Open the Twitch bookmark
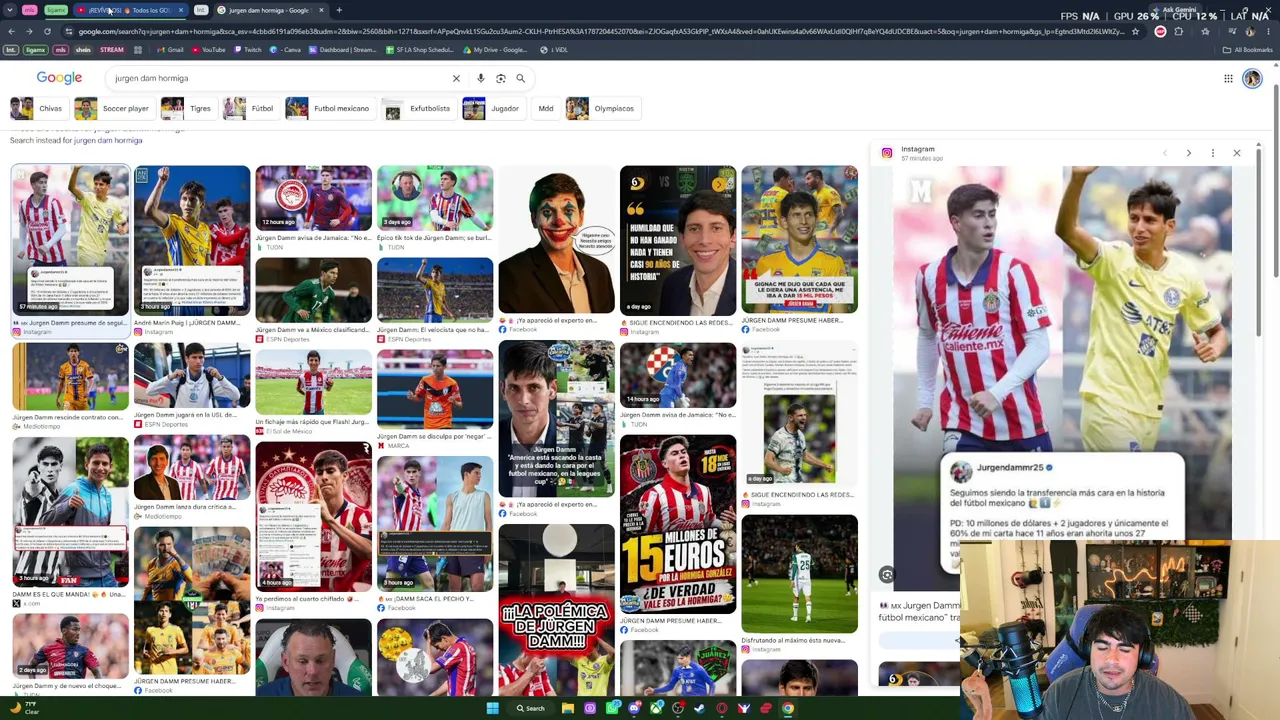Viewport: 1280px width, 720px height. pos(247,50)
